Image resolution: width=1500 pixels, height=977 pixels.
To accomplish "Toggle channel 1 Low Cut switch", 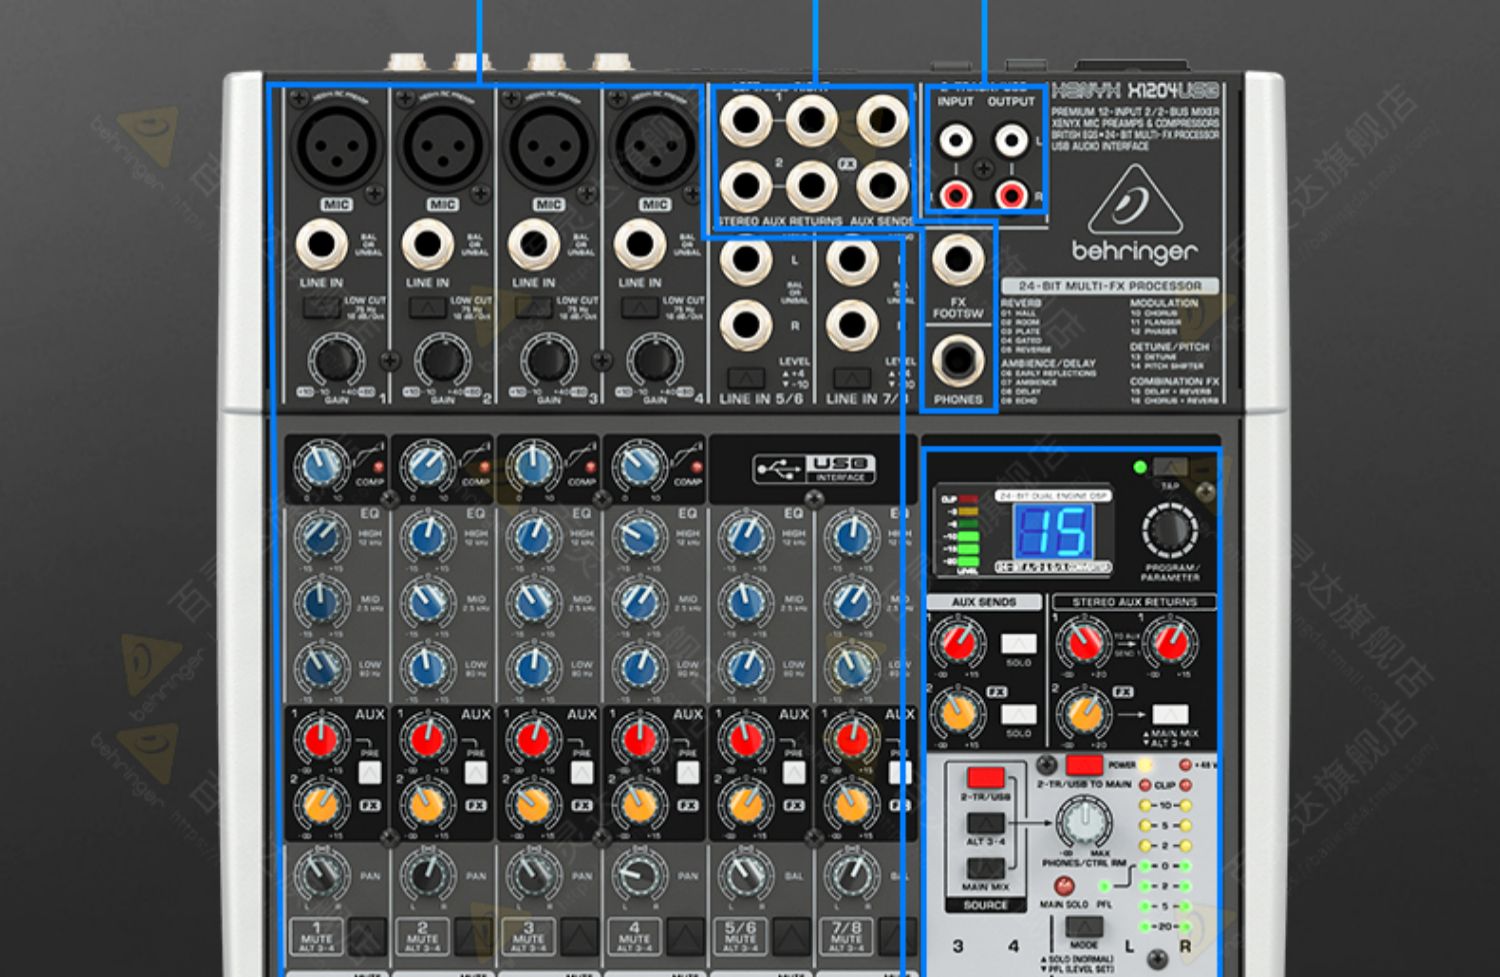I will 321,307.
